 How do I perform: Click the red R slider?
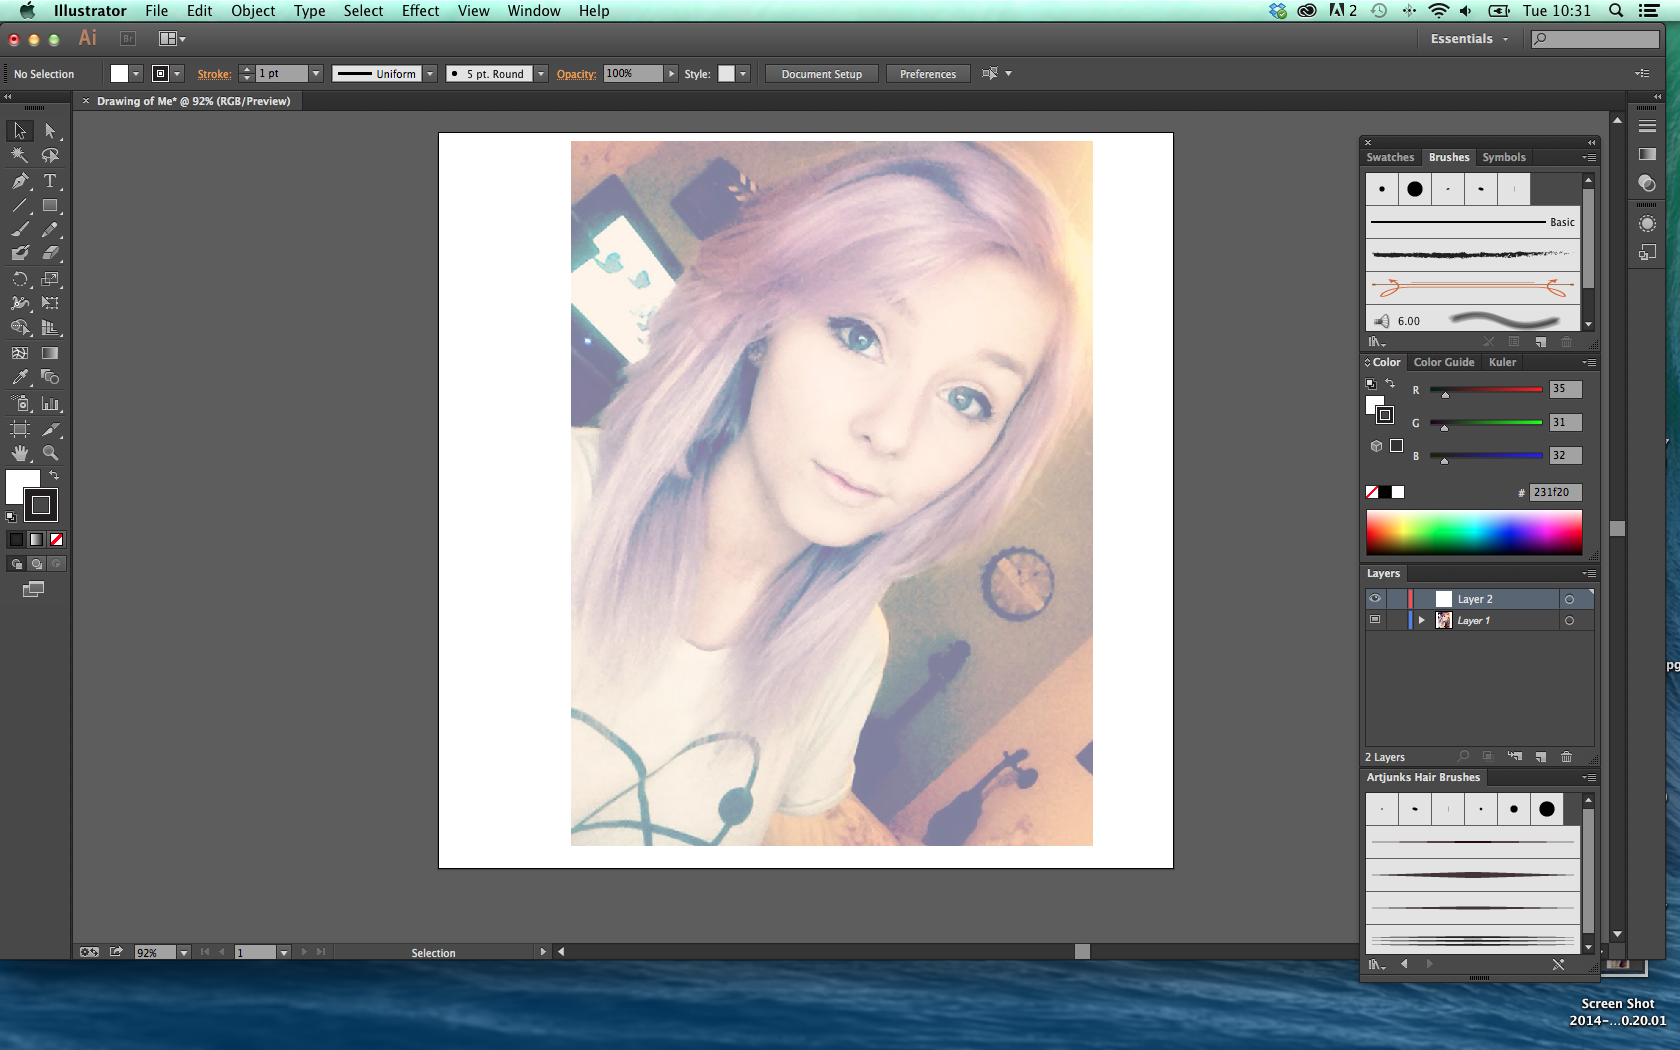point(1486,390)
